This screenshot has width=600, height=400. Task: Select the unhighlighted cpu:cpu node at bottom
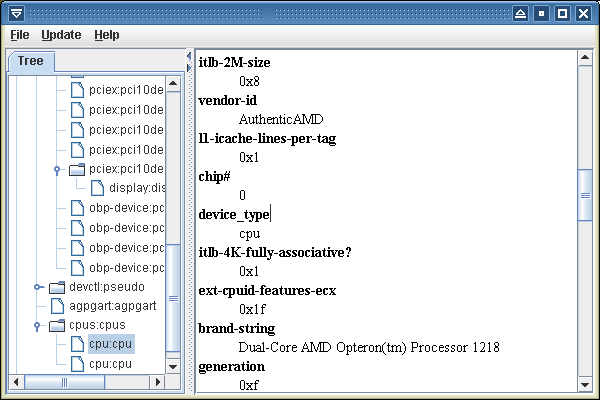coord(111,364)
